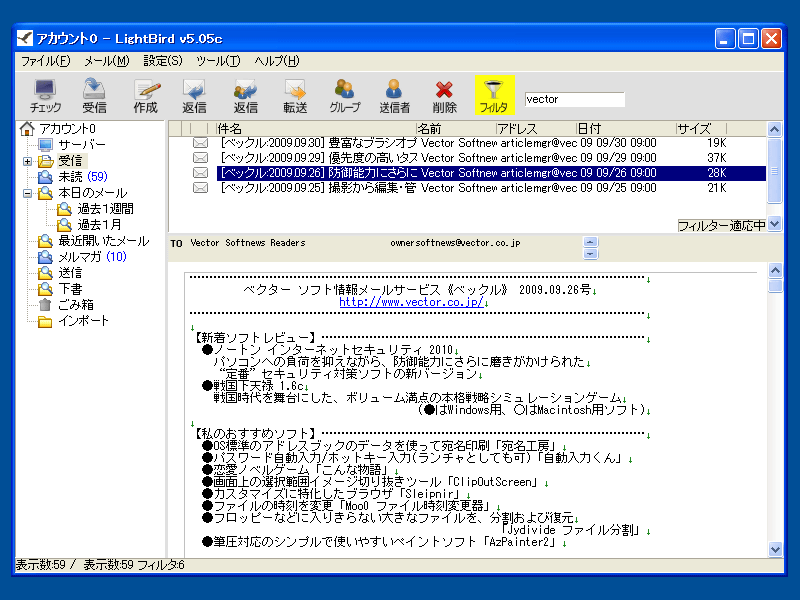Expand the 受信 folder plus sign
Viewport: 800px width, 600px height.
coord(28,162)
